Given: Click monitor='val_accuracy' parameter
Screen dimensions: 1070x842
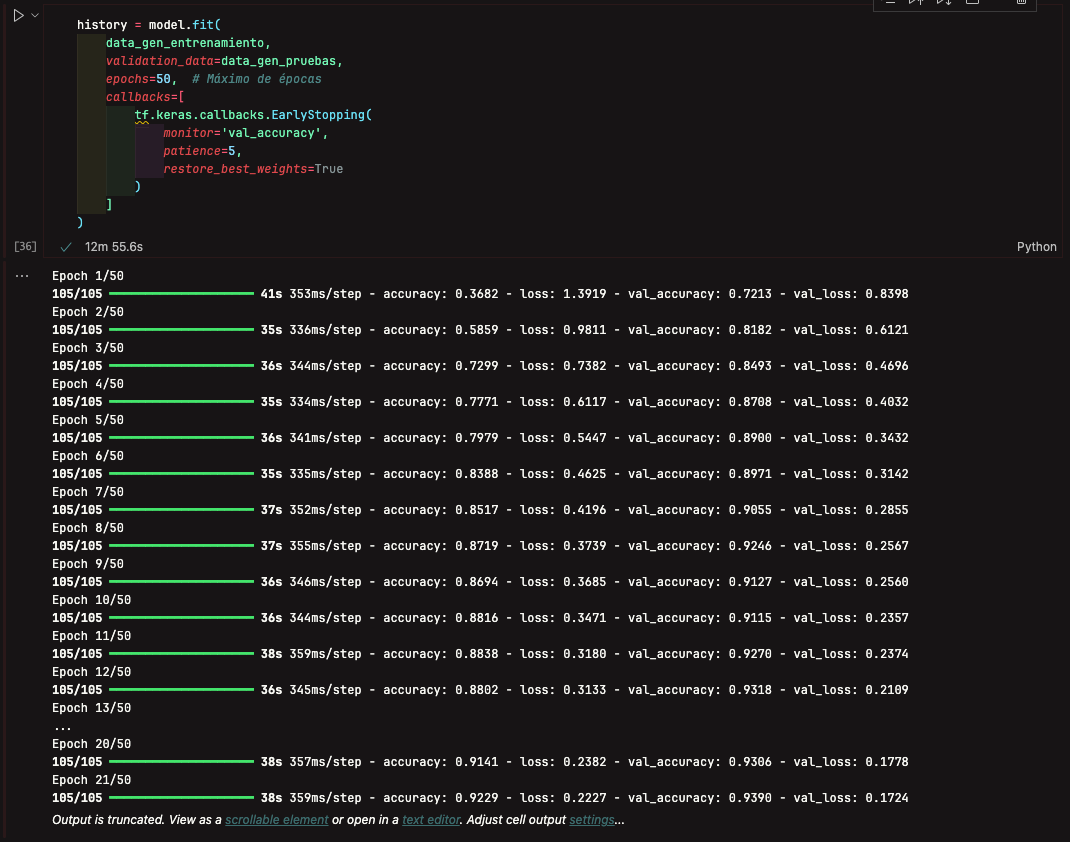Looking at the screenshot, I should point(245,133).
